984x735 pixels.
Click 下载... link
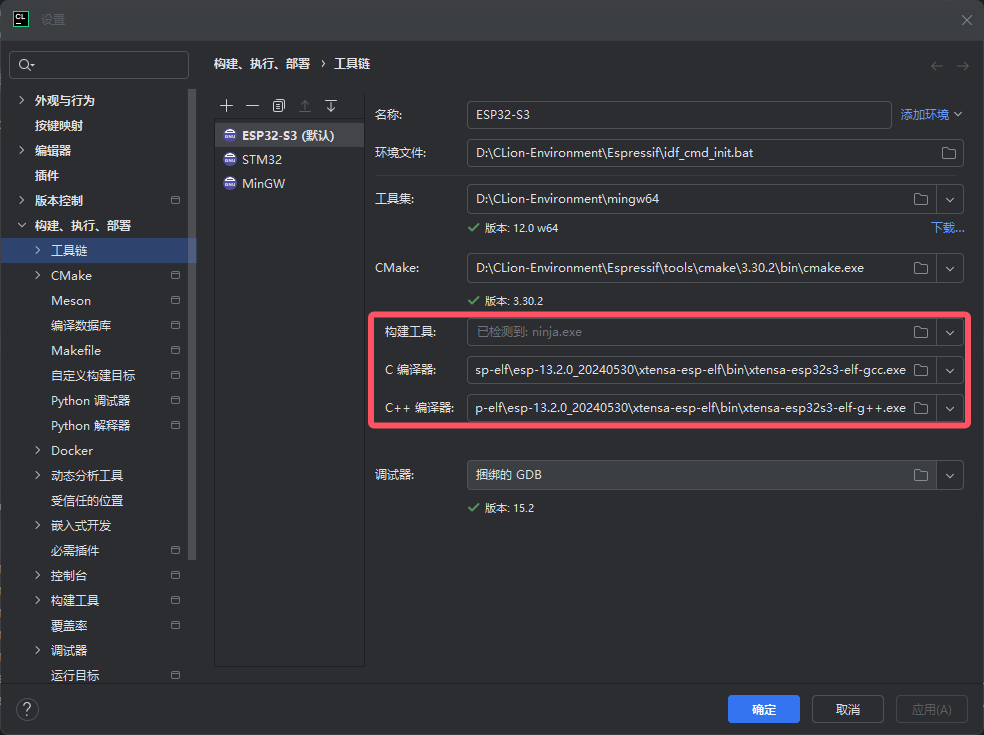point(948,228)
